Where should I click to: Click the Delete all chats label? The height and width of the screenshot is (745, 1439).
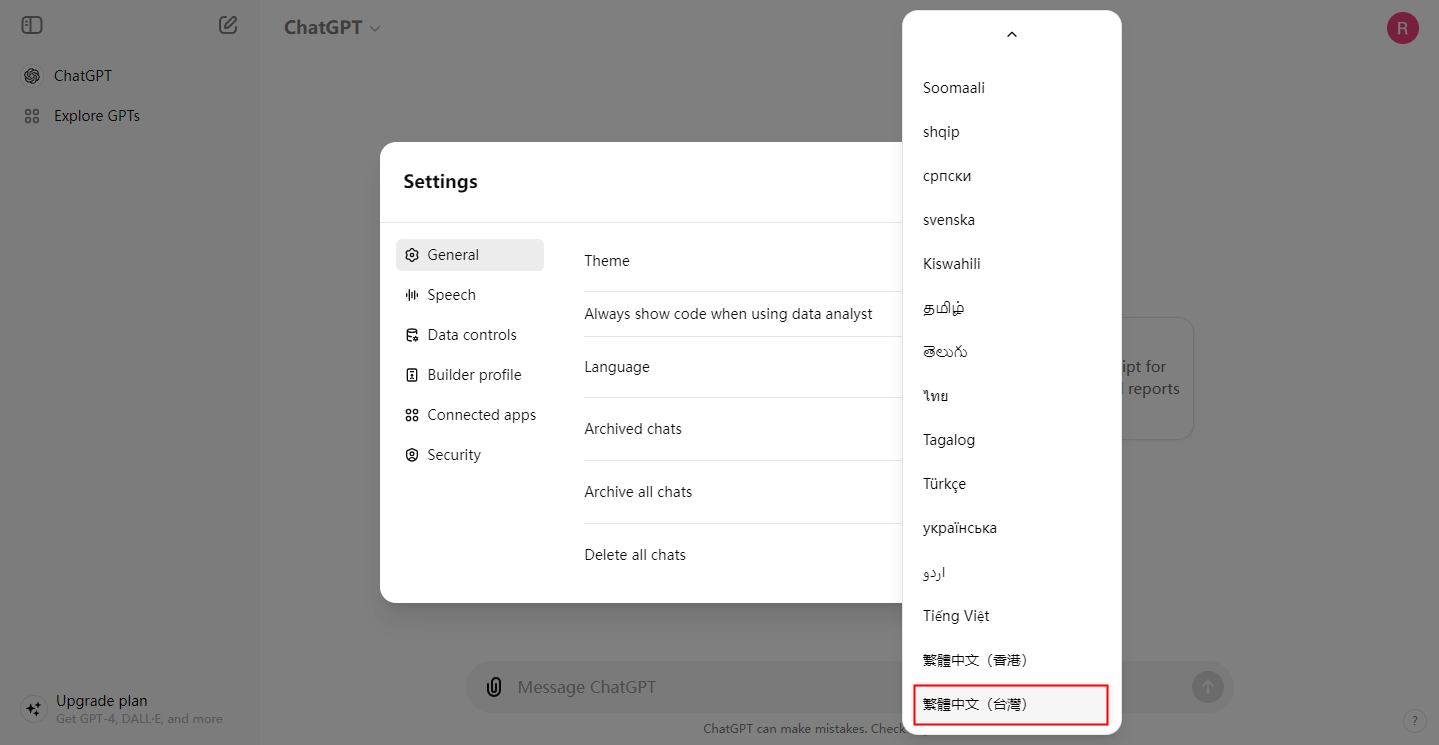pos(635,555)
